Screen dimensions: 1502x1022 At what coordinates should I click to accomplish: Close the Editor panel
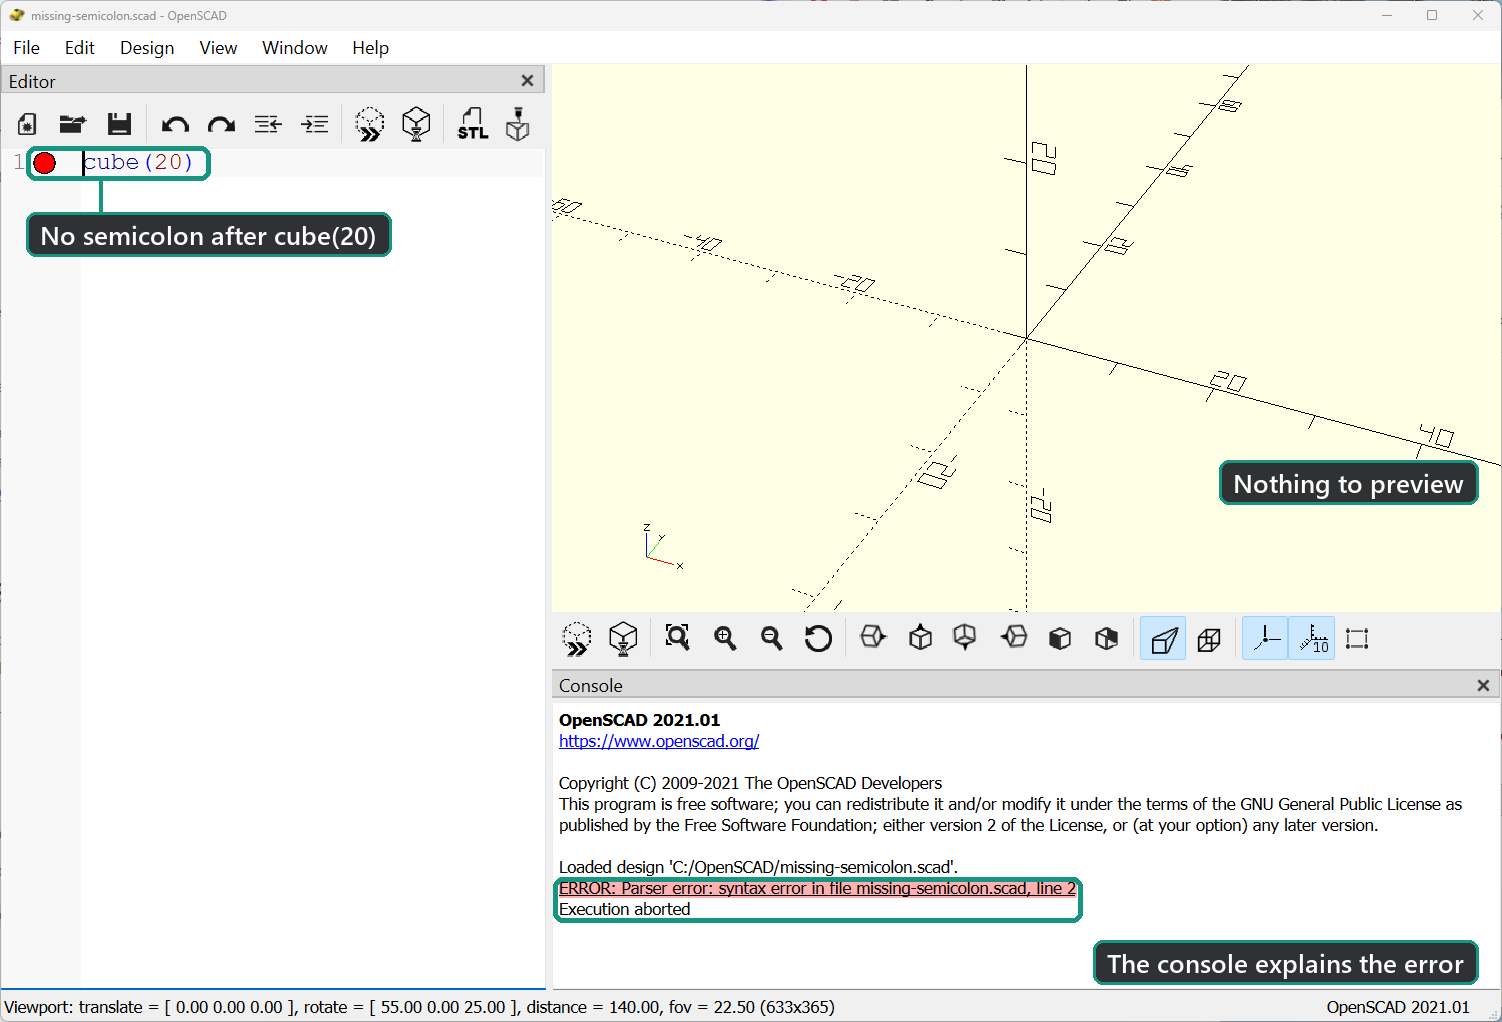point(527,81)
